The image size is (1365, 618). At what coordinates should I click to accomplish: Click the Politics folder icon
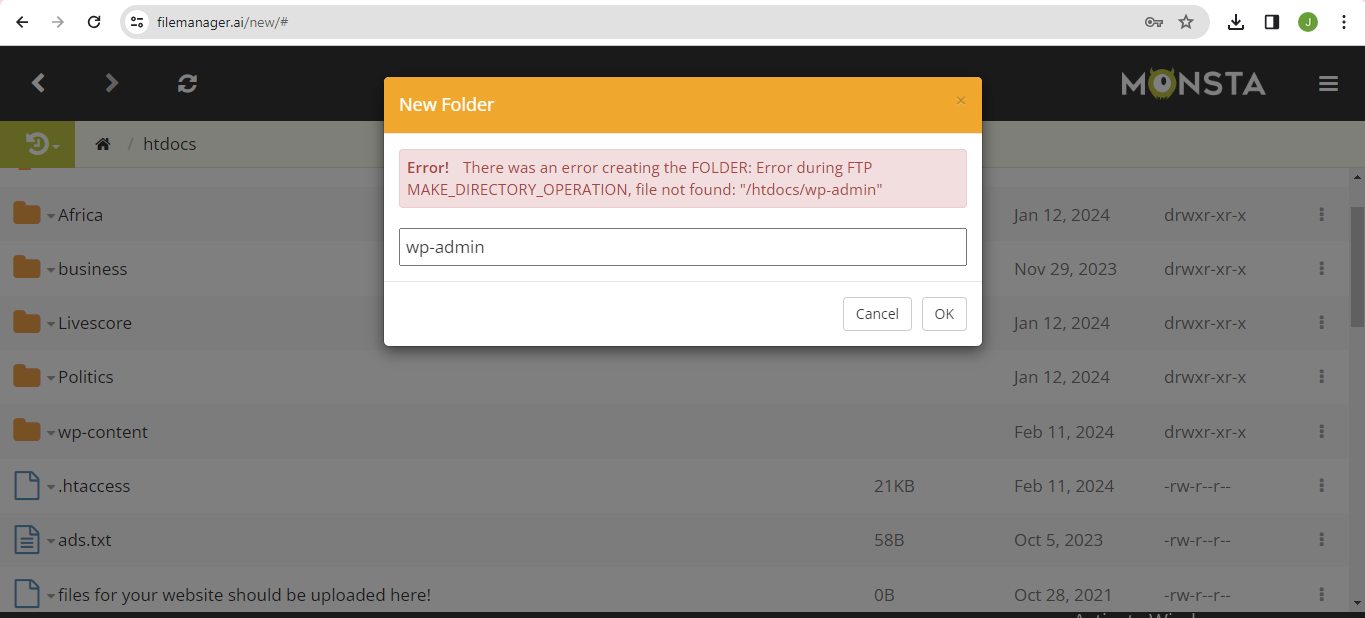tap(26, 376)
